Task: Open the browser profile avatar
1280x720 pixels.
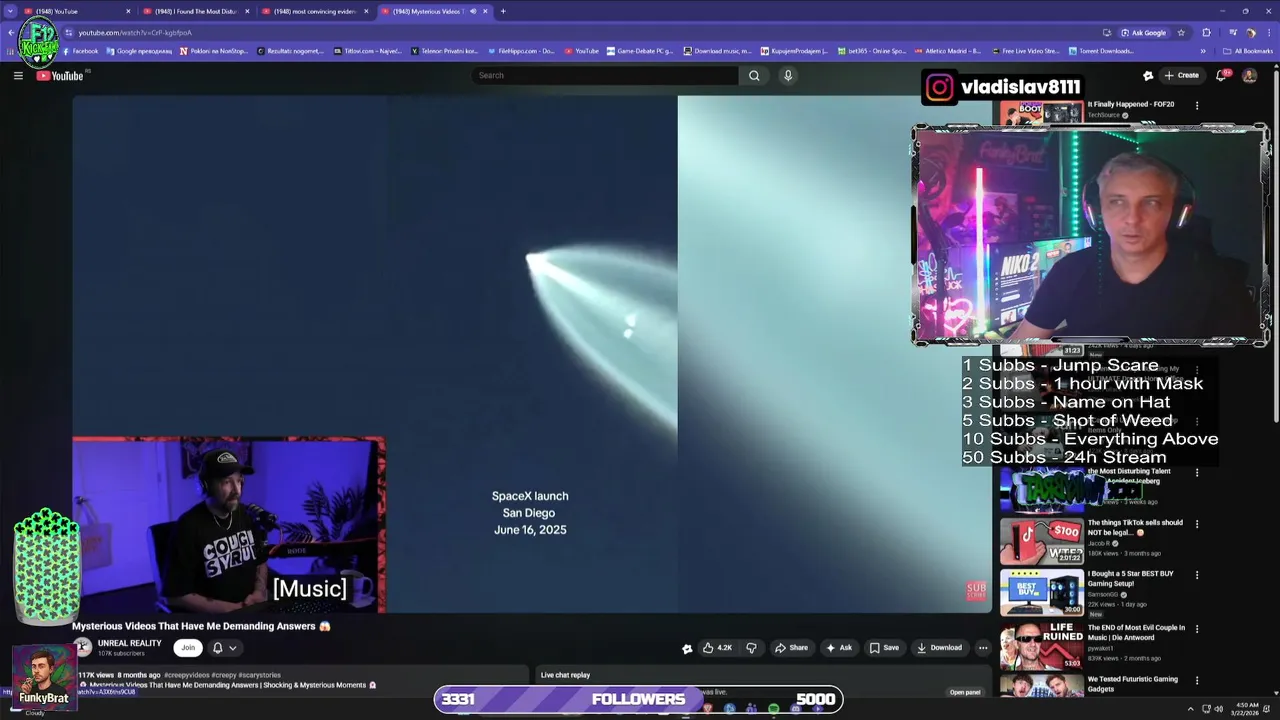Action: pyautogui.click(x=1250, y=32)
